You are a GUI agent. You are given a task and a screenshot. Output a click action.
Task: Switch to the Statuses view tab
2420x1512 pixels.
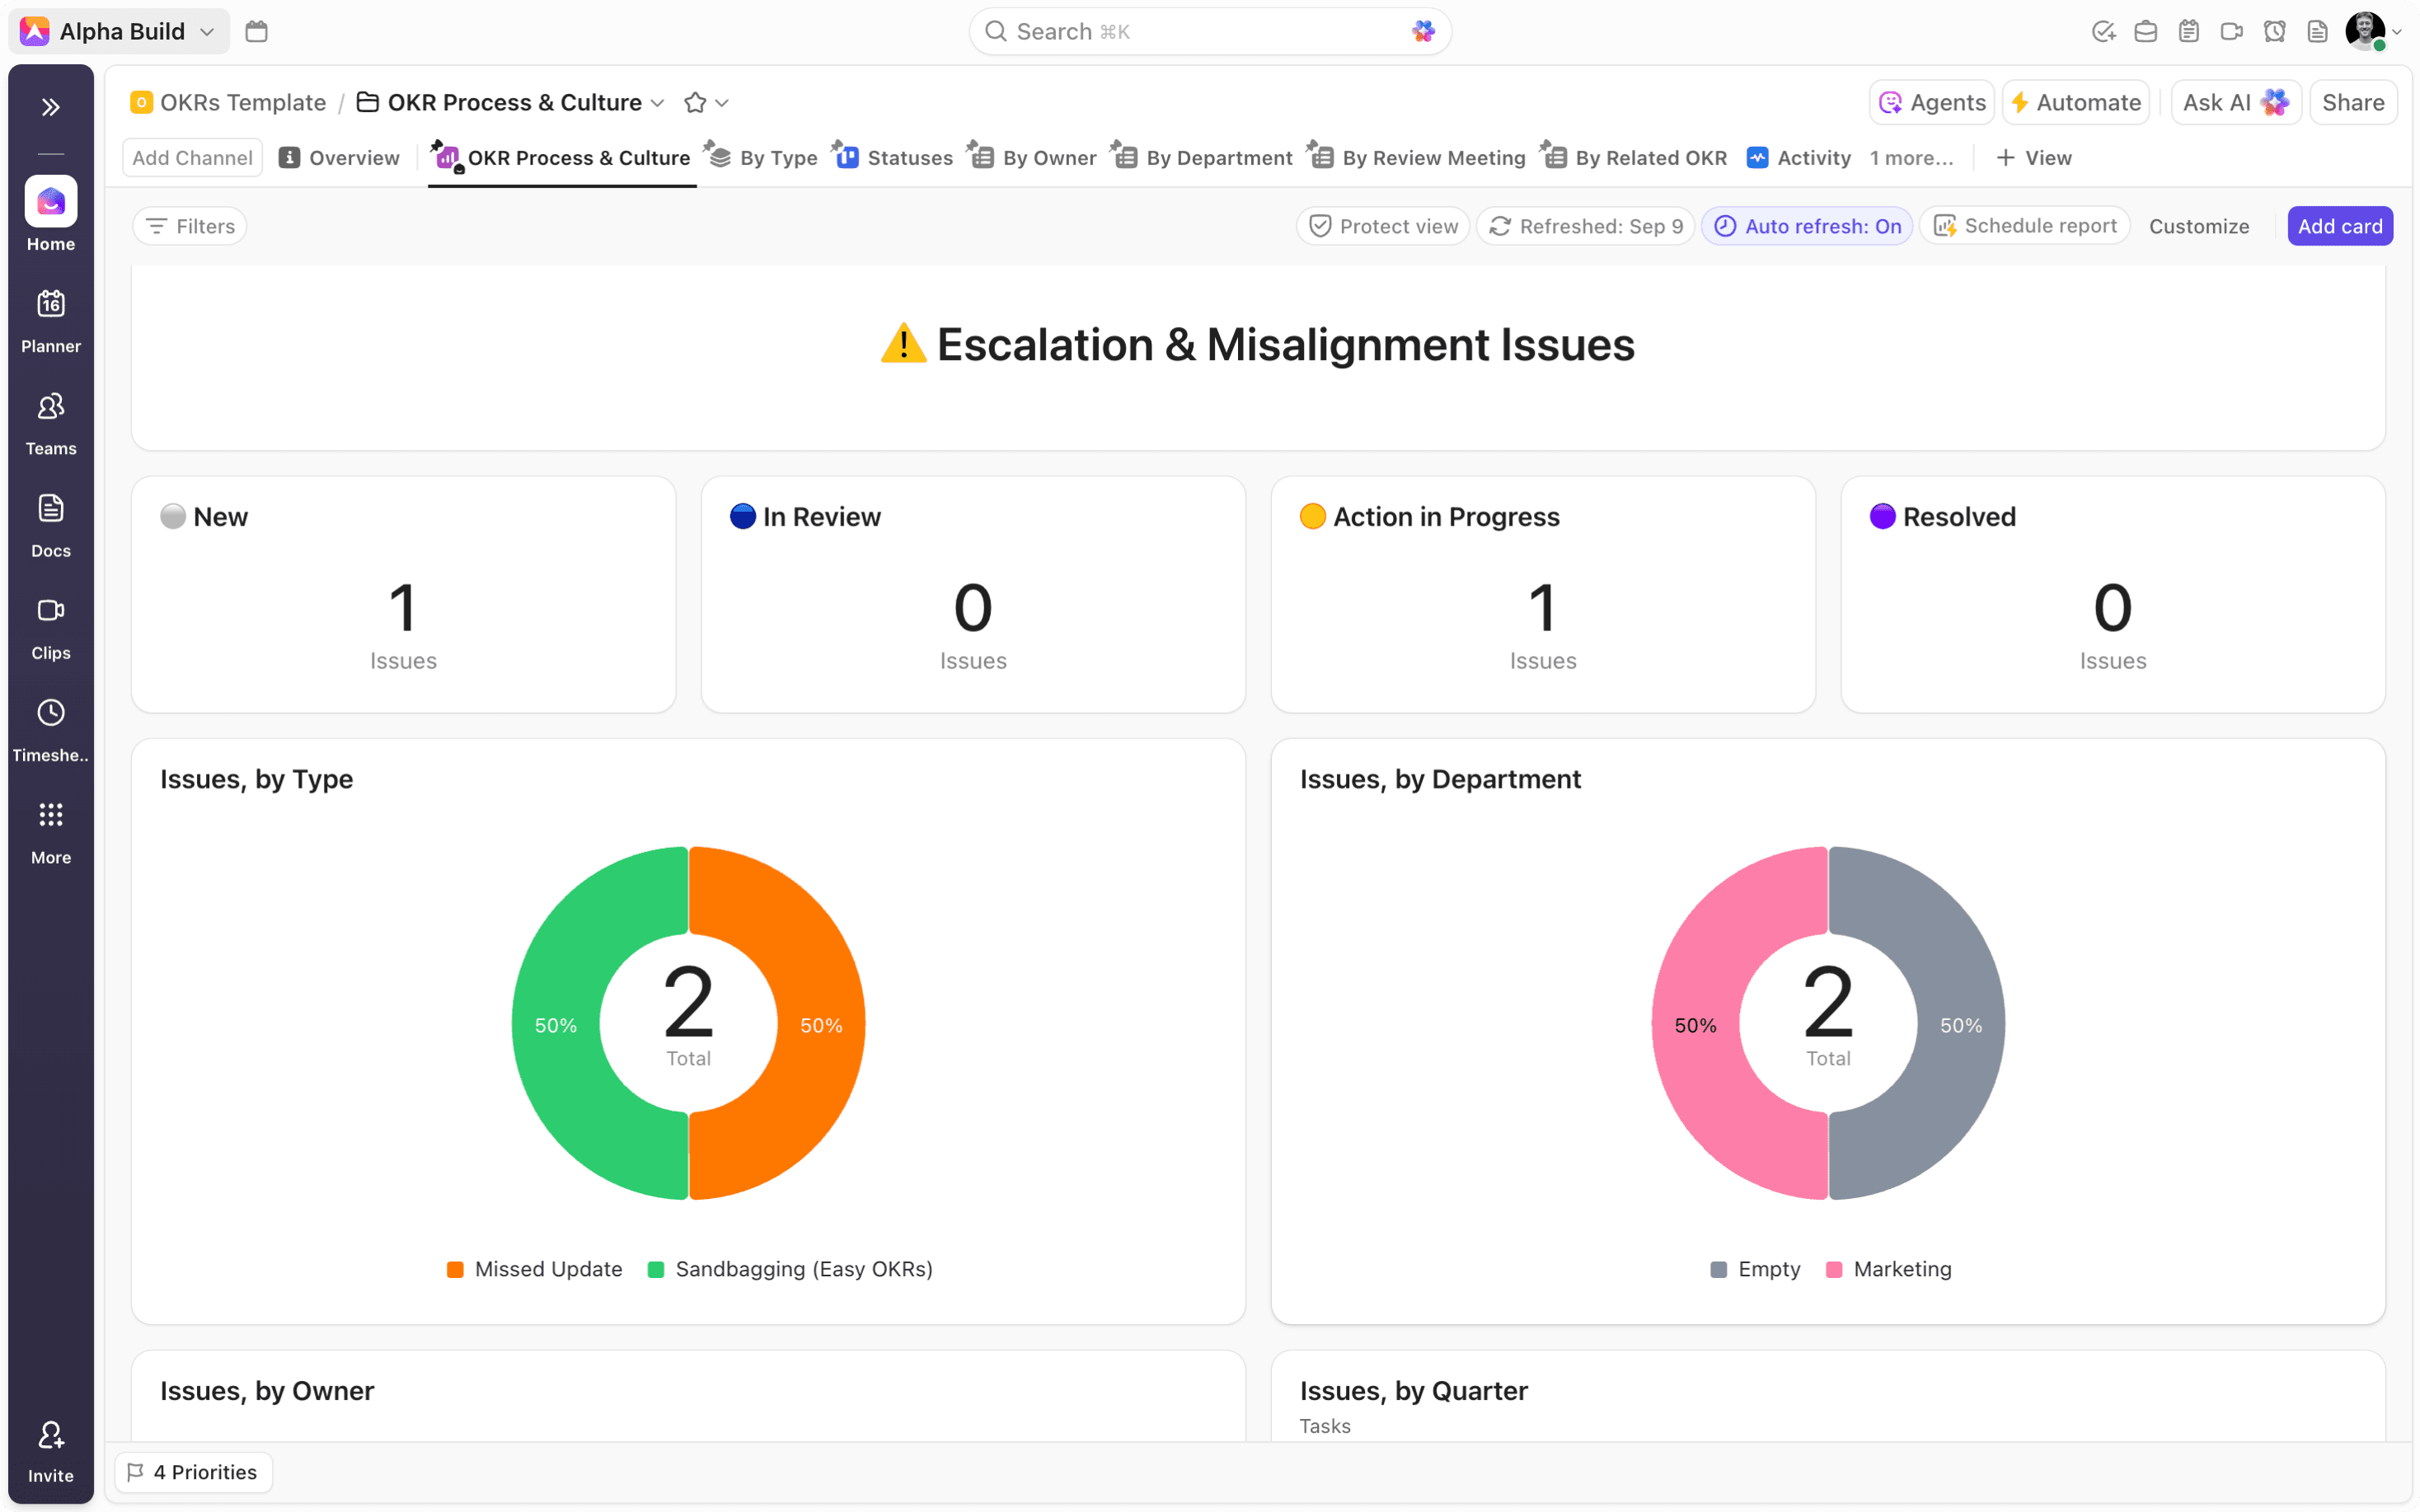tap(894, 158)
